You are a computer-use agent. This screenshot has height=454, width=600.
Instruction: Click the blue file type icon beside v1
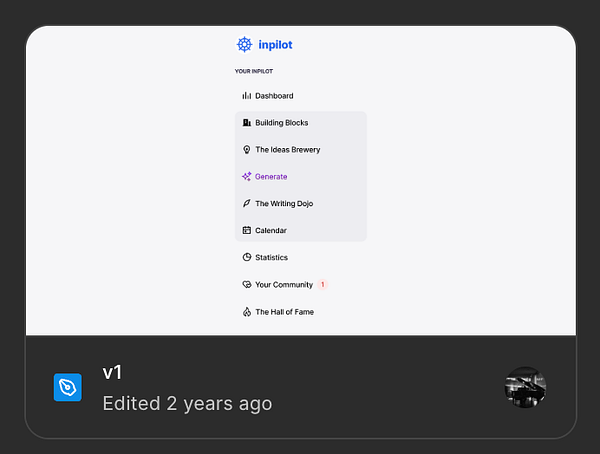pyautogui.click(x=67, y=388)
